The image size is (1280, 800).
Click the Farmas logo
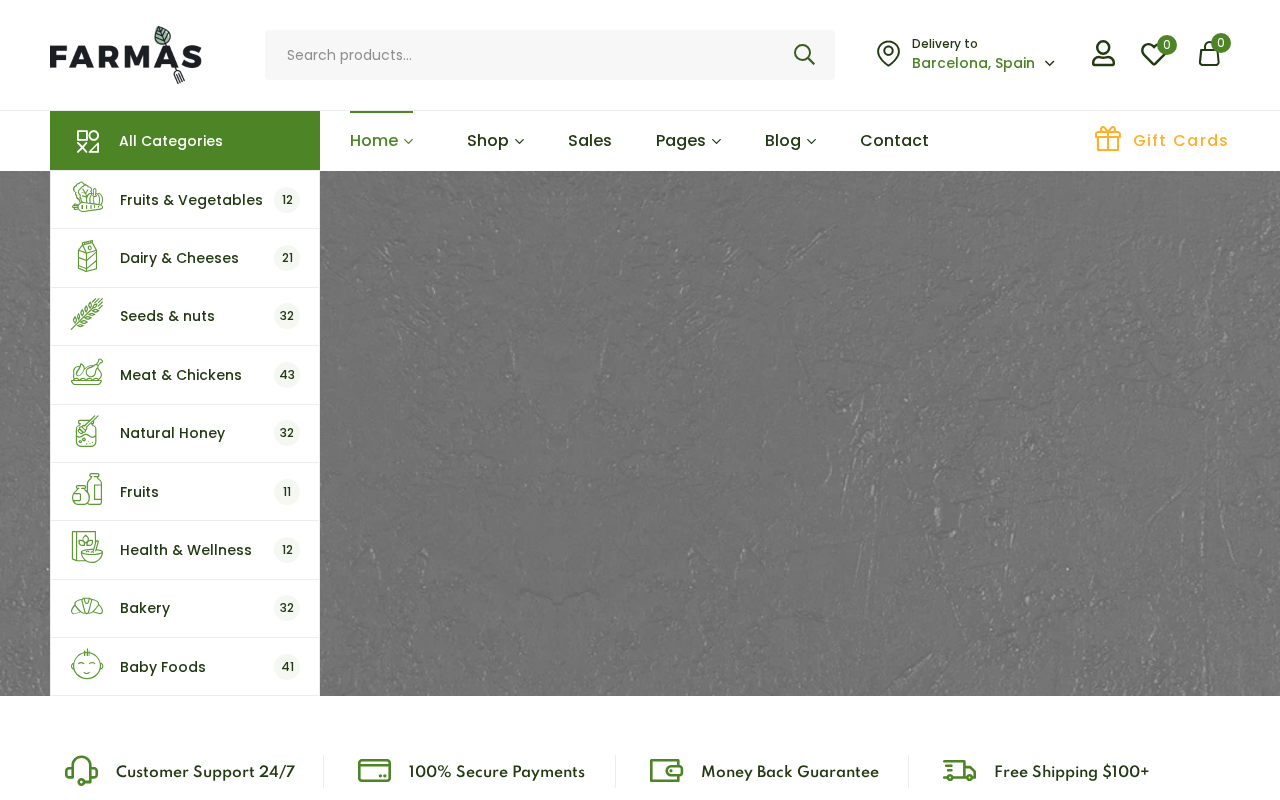click(126, 55)
